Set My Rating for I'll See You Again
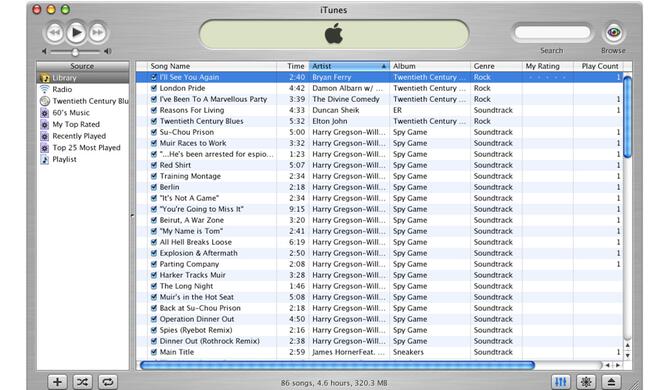This screenshot has width=660, height=390. click(x=548, y=77)
